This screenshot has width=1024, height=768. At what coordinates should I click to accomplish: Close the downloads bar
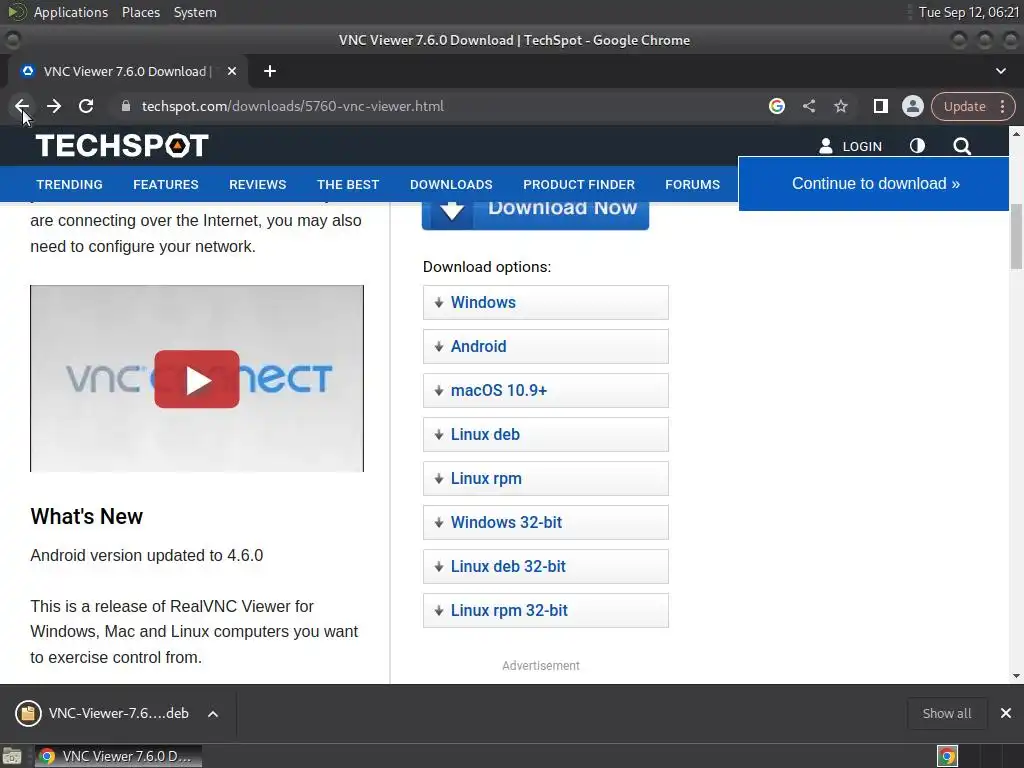(1006, 713)
